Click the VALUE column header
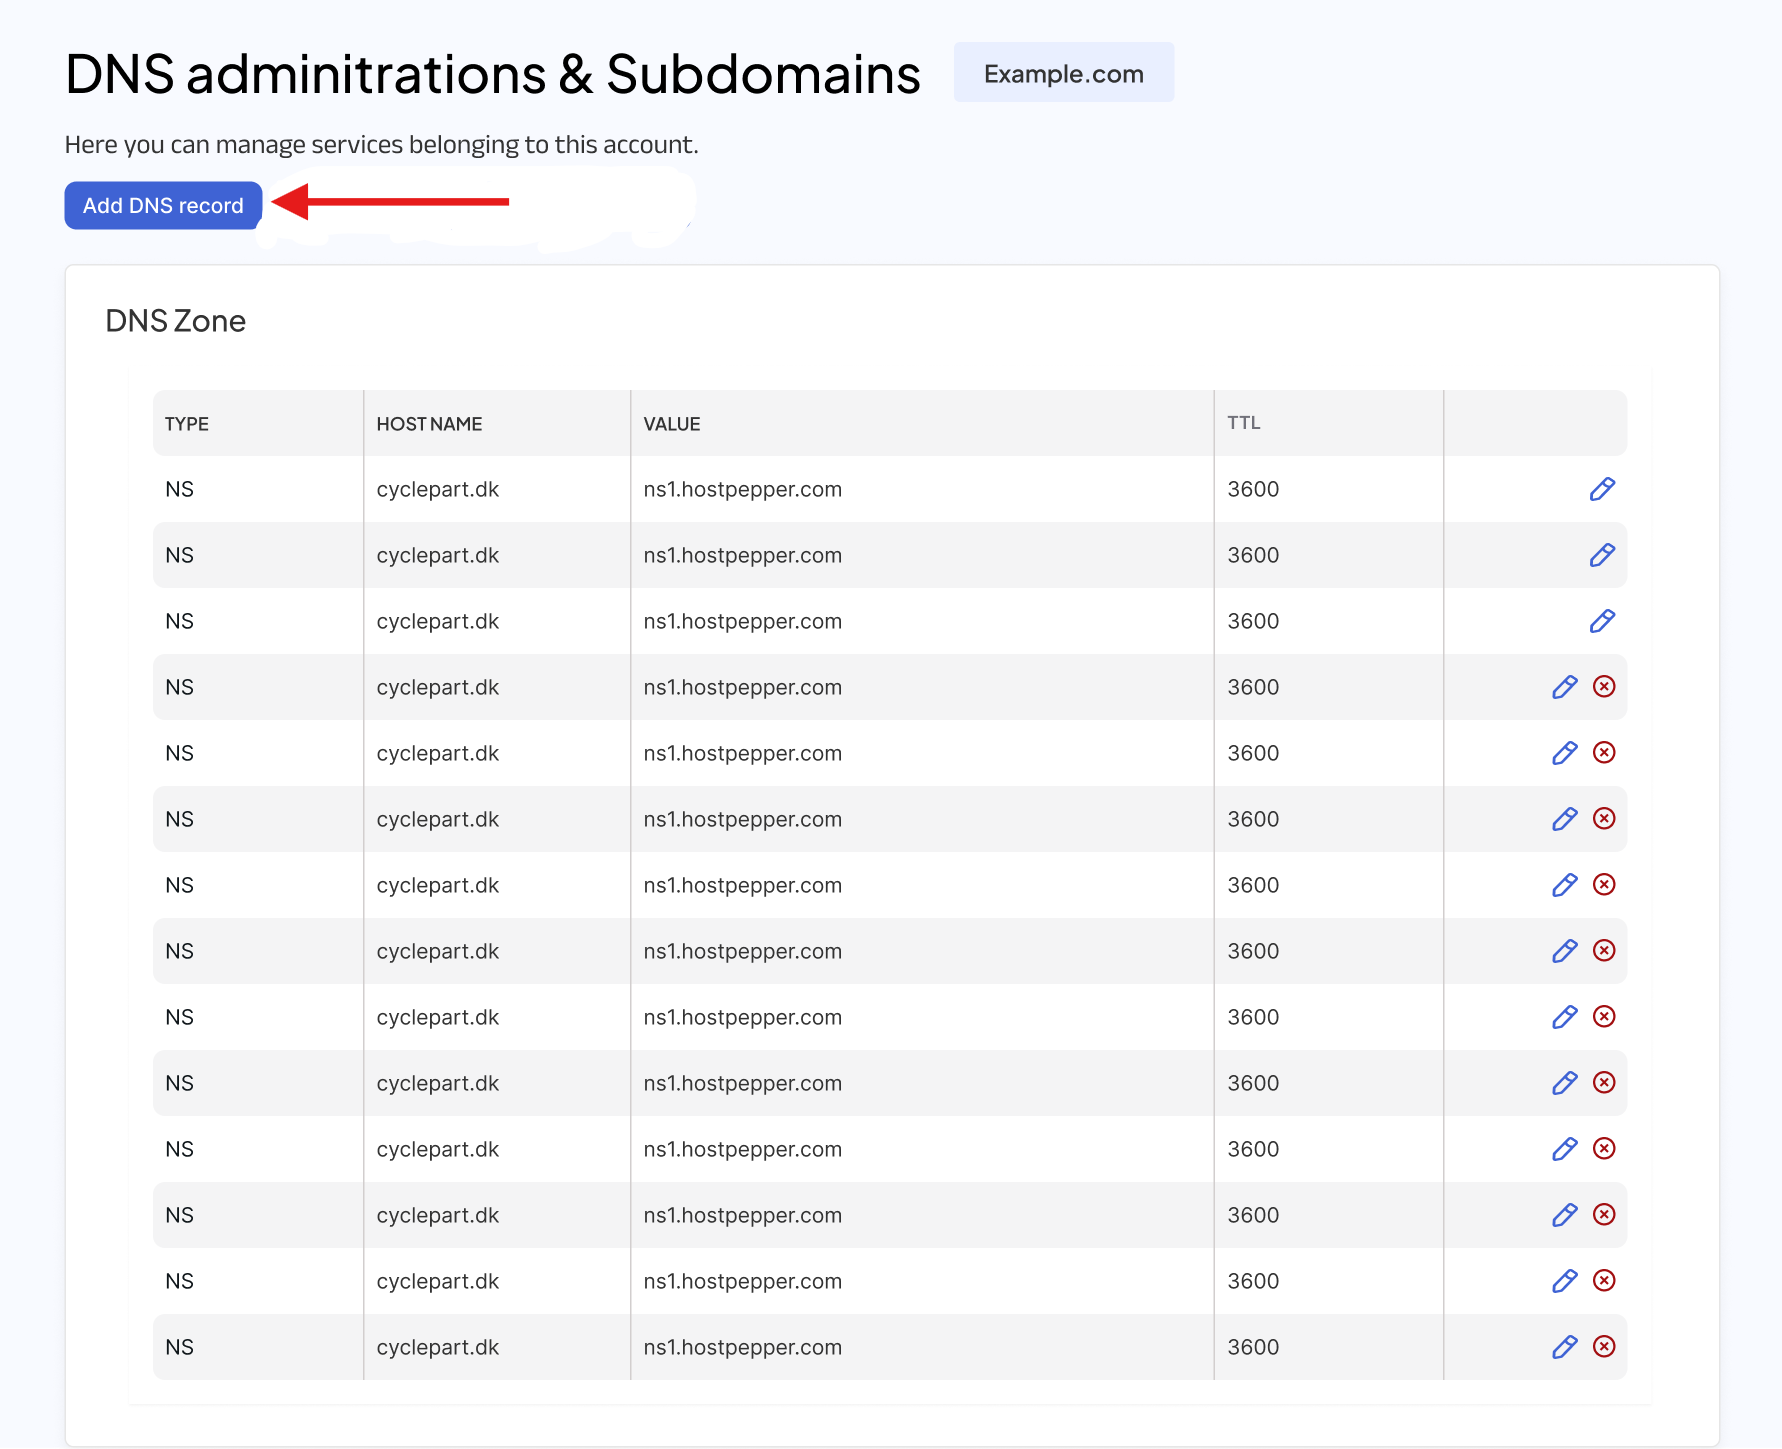 [672, 424]
